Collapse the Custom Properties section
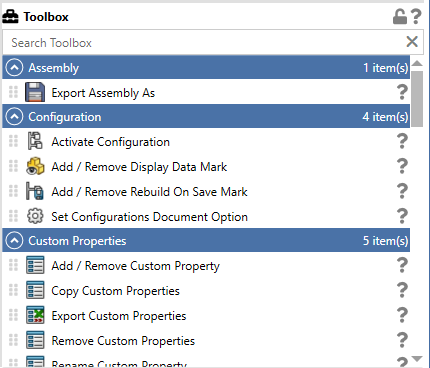 click(15, 241)
